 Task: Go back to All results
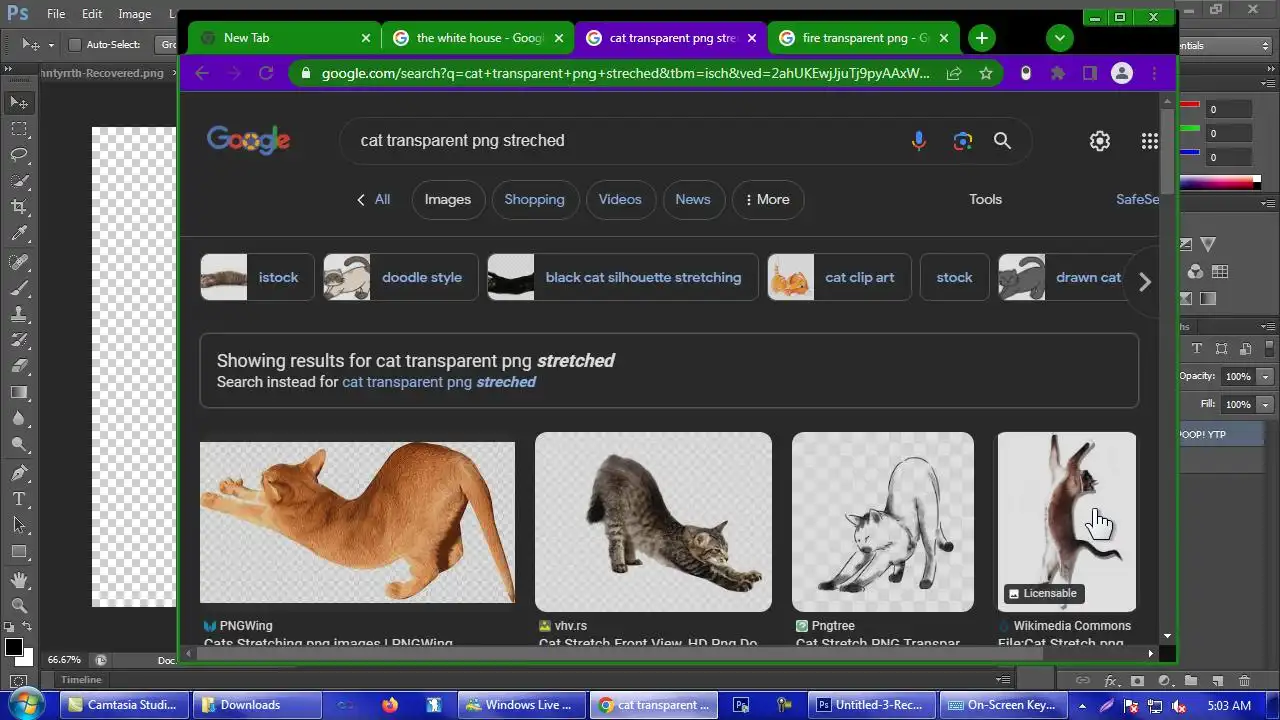click(373, 200)
